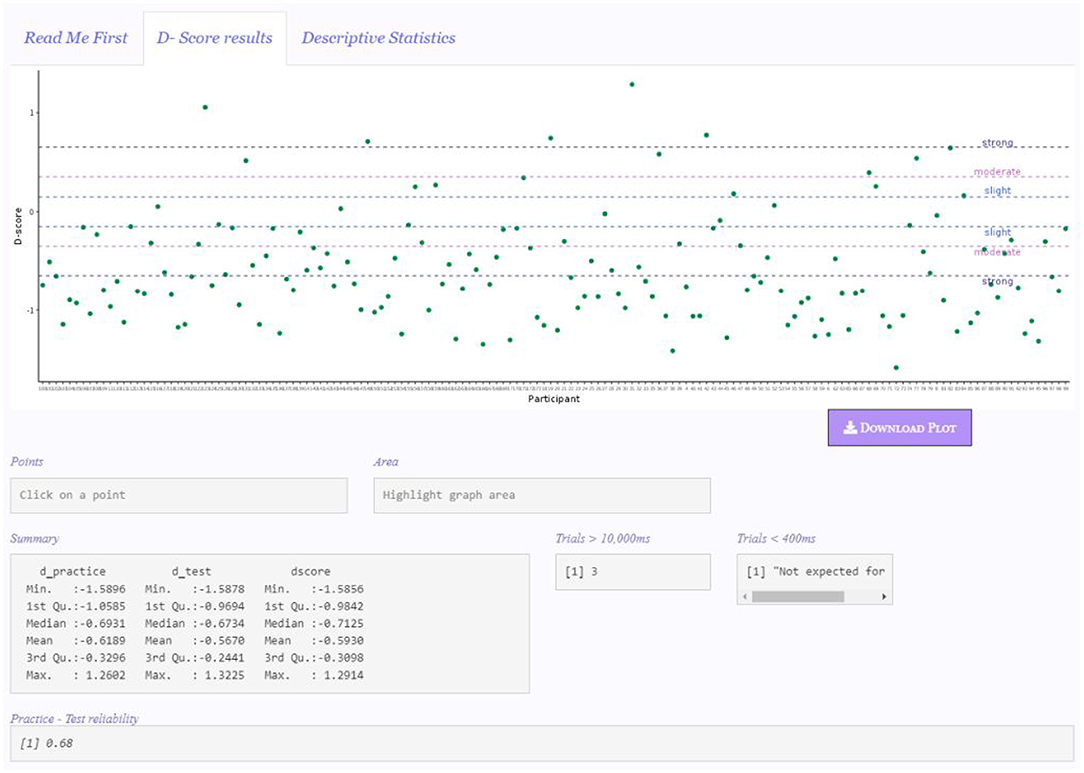The height and width of the screenshot is (773, 1084).
Task: Click the left scroll arrow in Trials < 400ms box
Action: [745, 596]
